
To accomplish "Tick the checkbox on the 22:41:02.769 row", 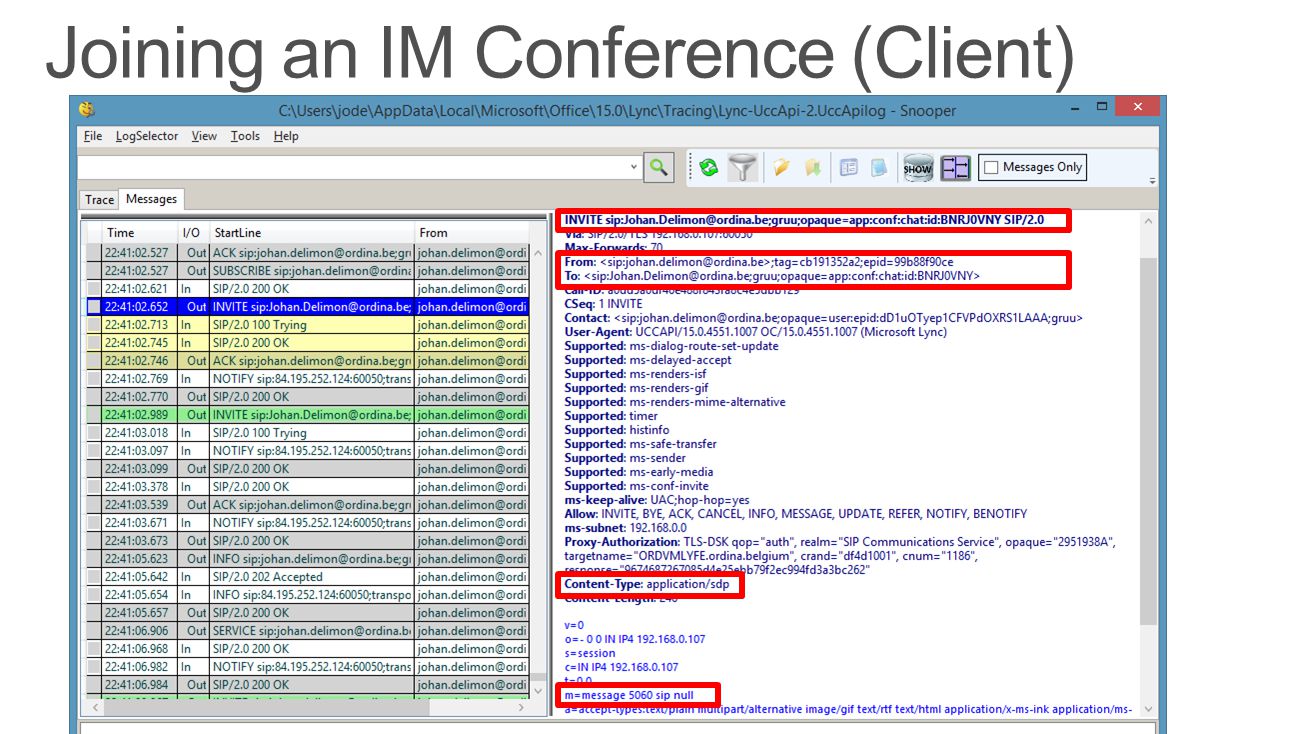I will 94,379.
